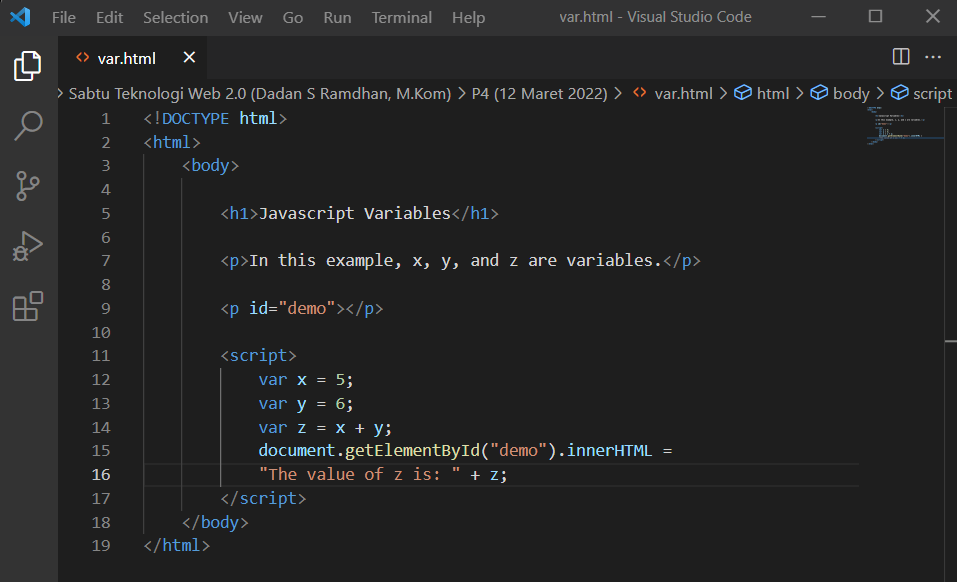Open the Run menu
Image resolution: width=957 pixels, height=582 pixels.
tap(336, 17)
